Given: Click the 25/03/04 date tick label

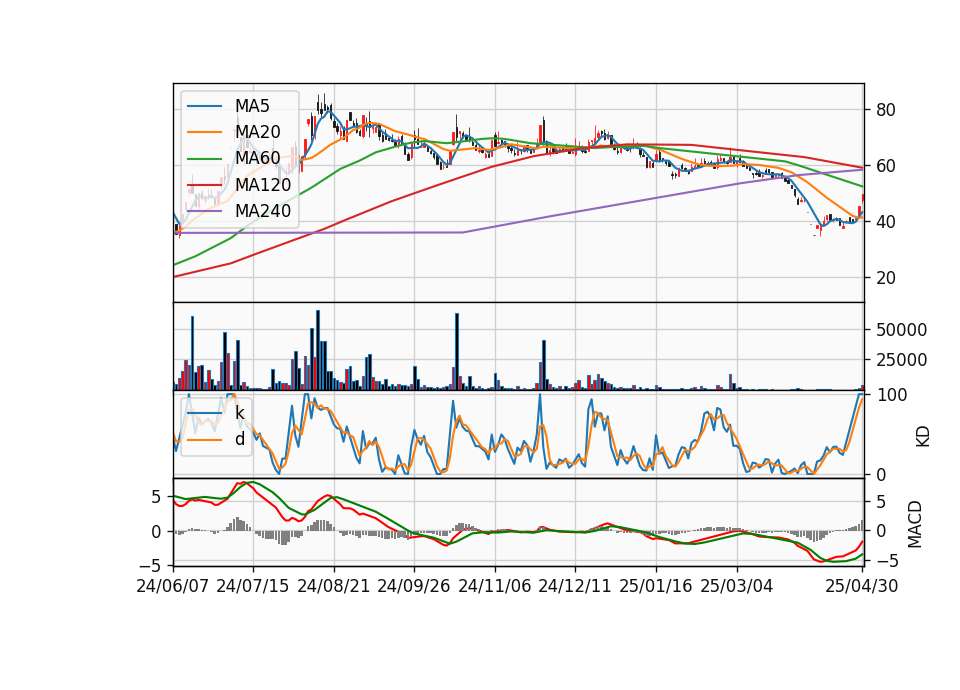Looking at the screenshot, I should (737, 586).
